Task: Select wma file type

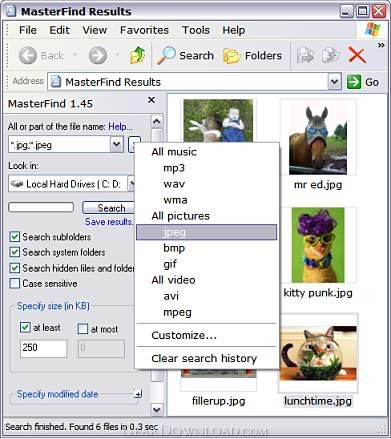Action: click(207, 200)
